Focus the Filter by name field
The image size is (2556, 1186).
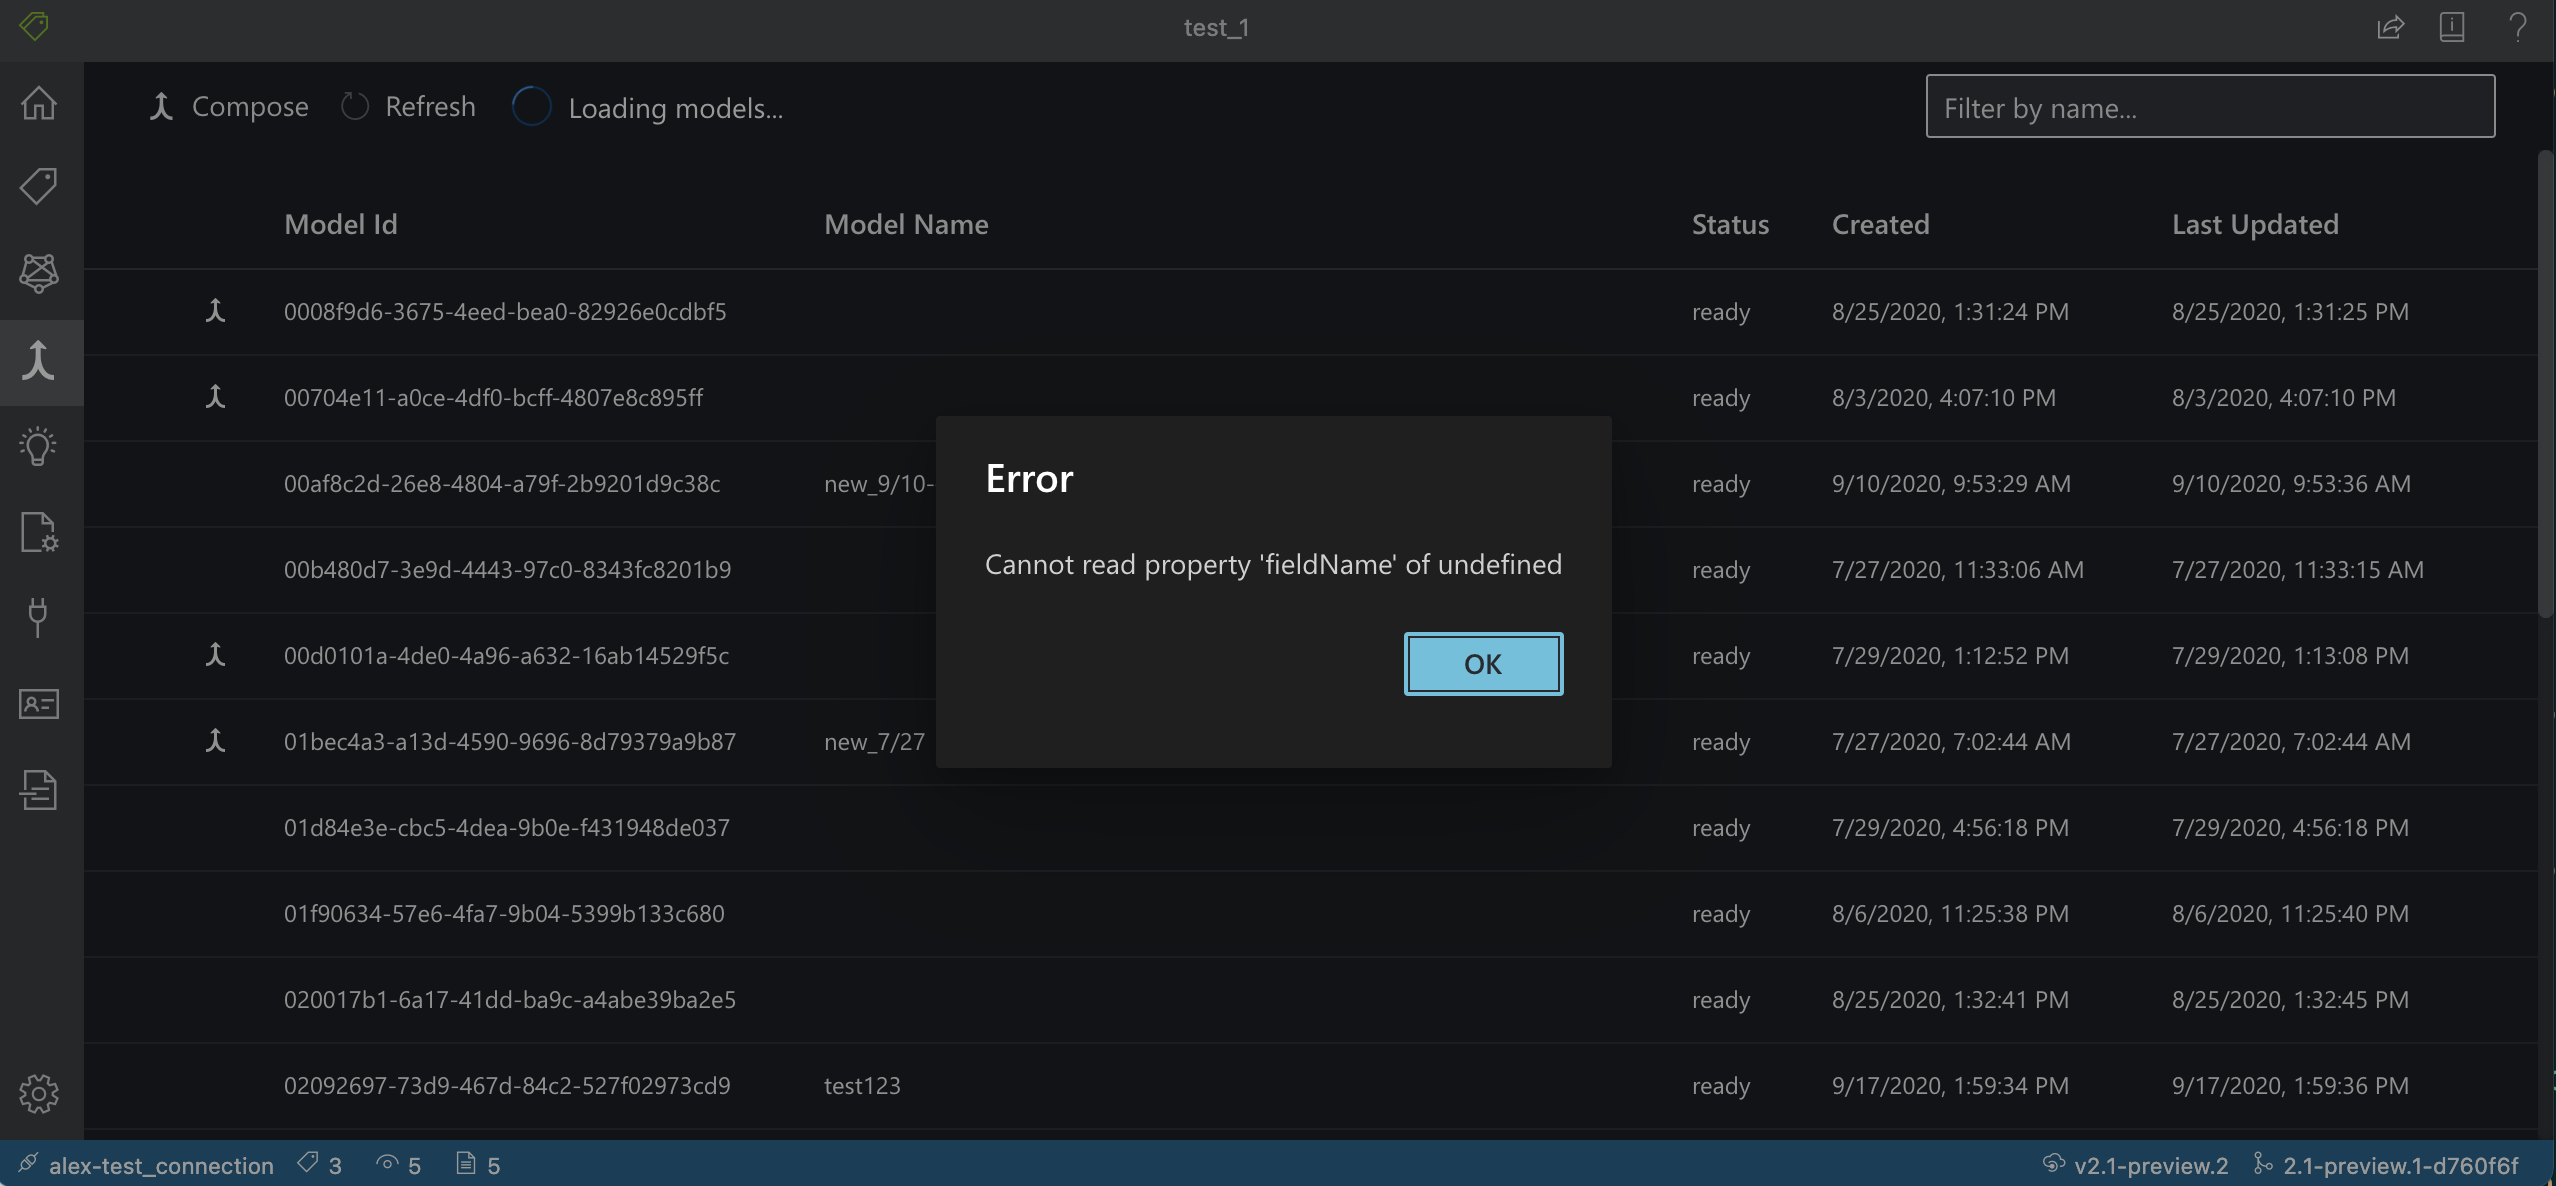2209,107
